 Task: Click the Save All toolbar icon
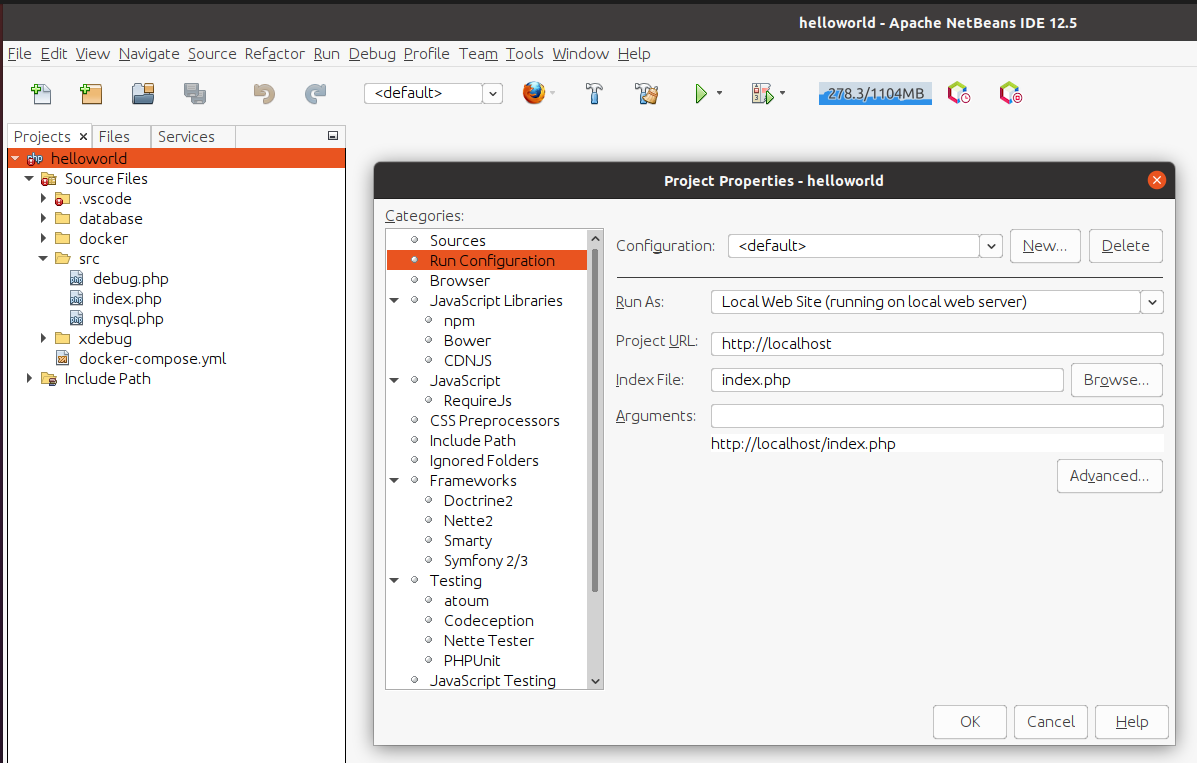[x=195, y=93]
